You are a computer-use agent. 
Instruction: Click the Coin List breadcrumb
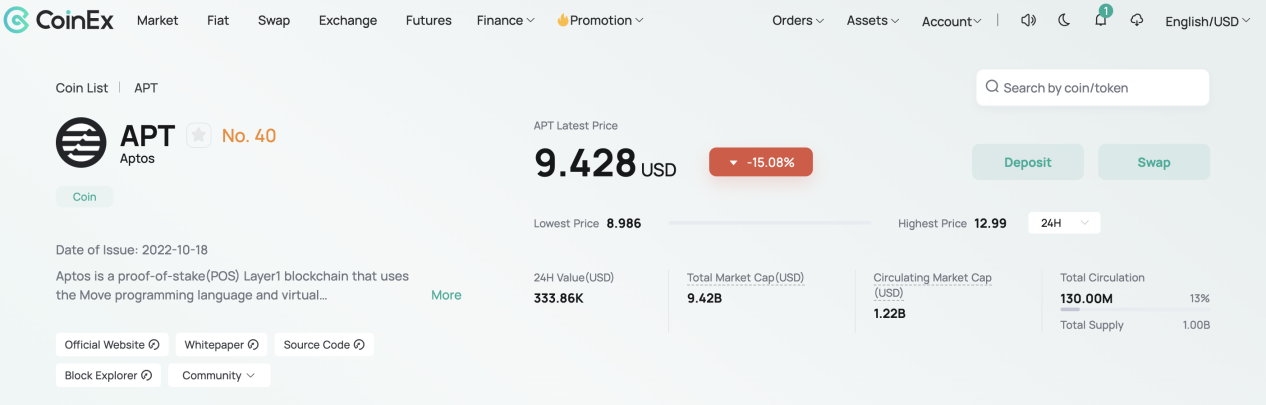click(x=82, y=88)
